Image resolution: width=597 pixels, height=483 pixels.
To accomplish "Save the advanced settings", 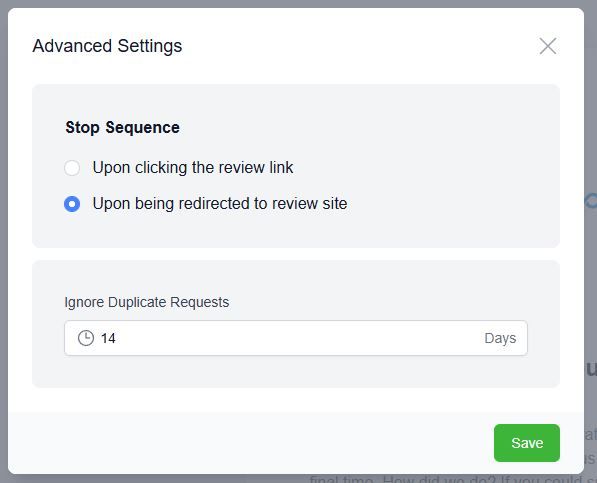I will coord(527,443).
